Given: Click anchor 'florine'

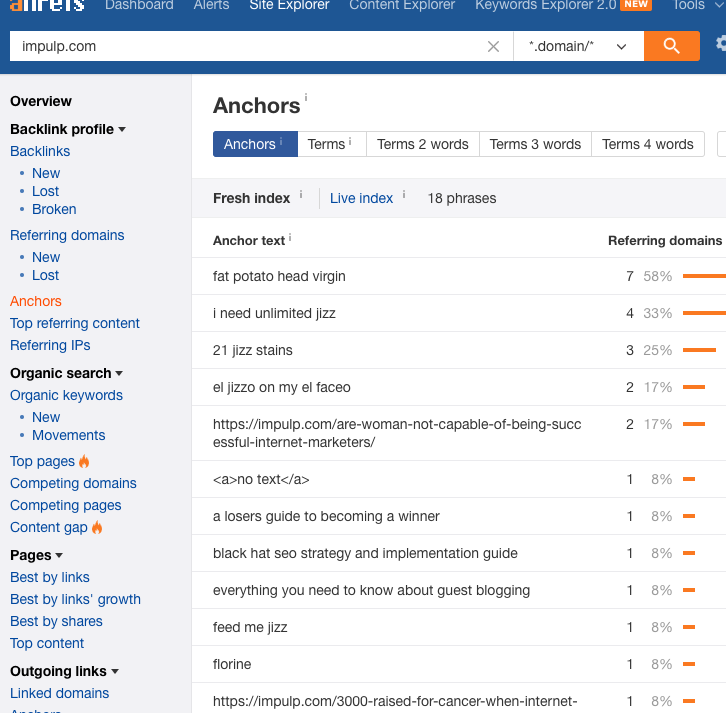Looking at the screenshot, I should [232, 664].
